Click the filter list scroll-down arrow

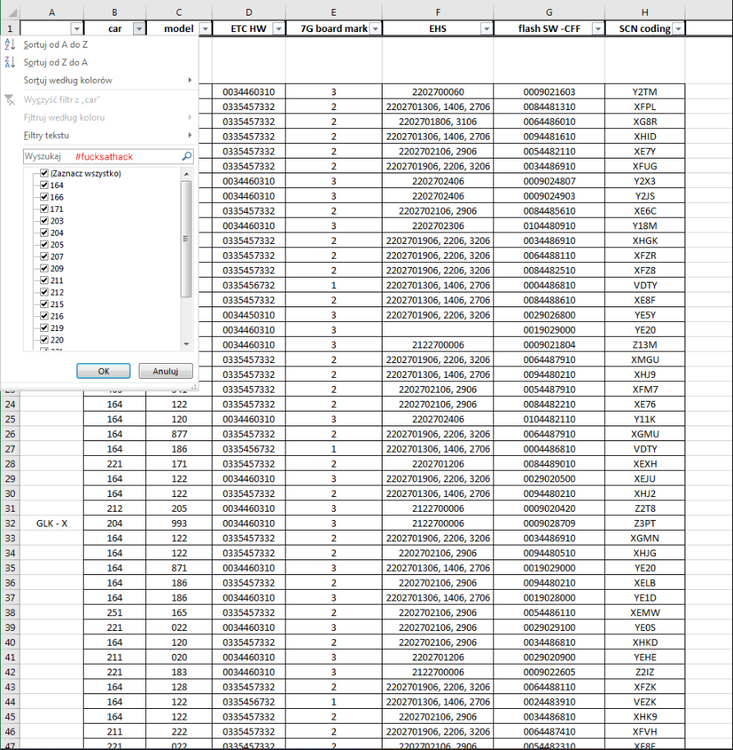point(187,344)
